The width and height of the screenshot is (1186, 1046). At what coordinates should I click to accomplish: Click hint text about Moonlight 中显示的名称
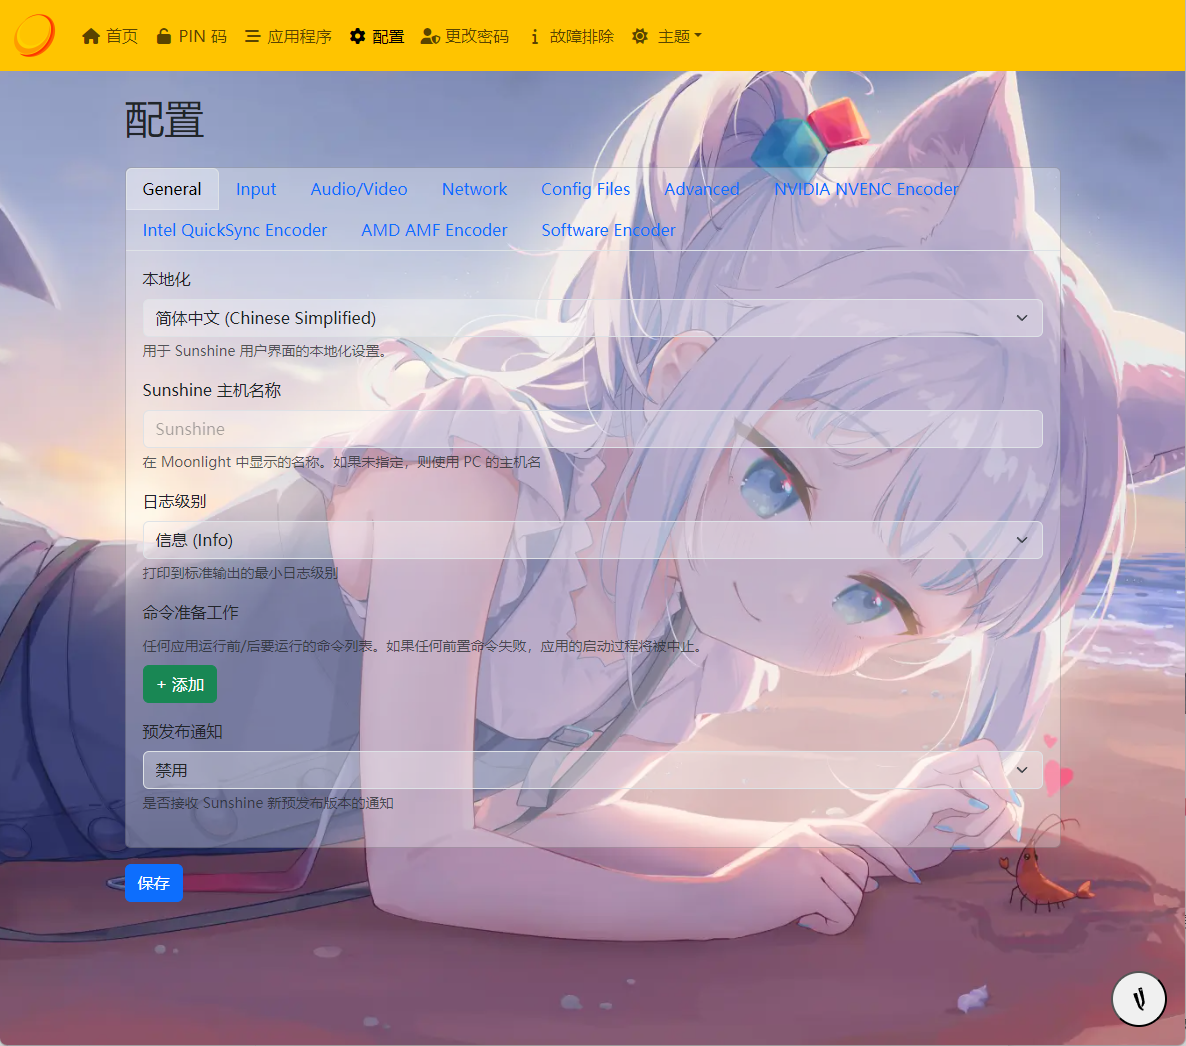pyautogui.click(x=341, y=462)
